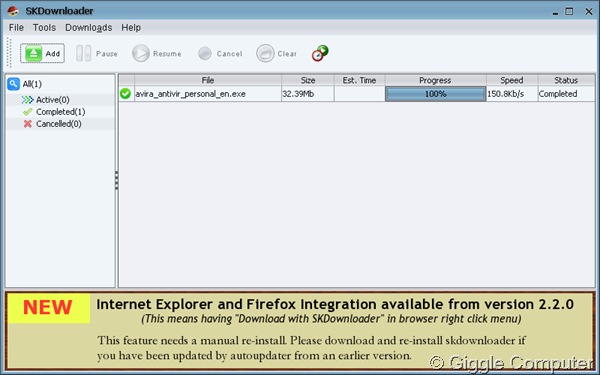Select the All(1) category
This screenshot has width=600, height=375.
click(32, 84)
